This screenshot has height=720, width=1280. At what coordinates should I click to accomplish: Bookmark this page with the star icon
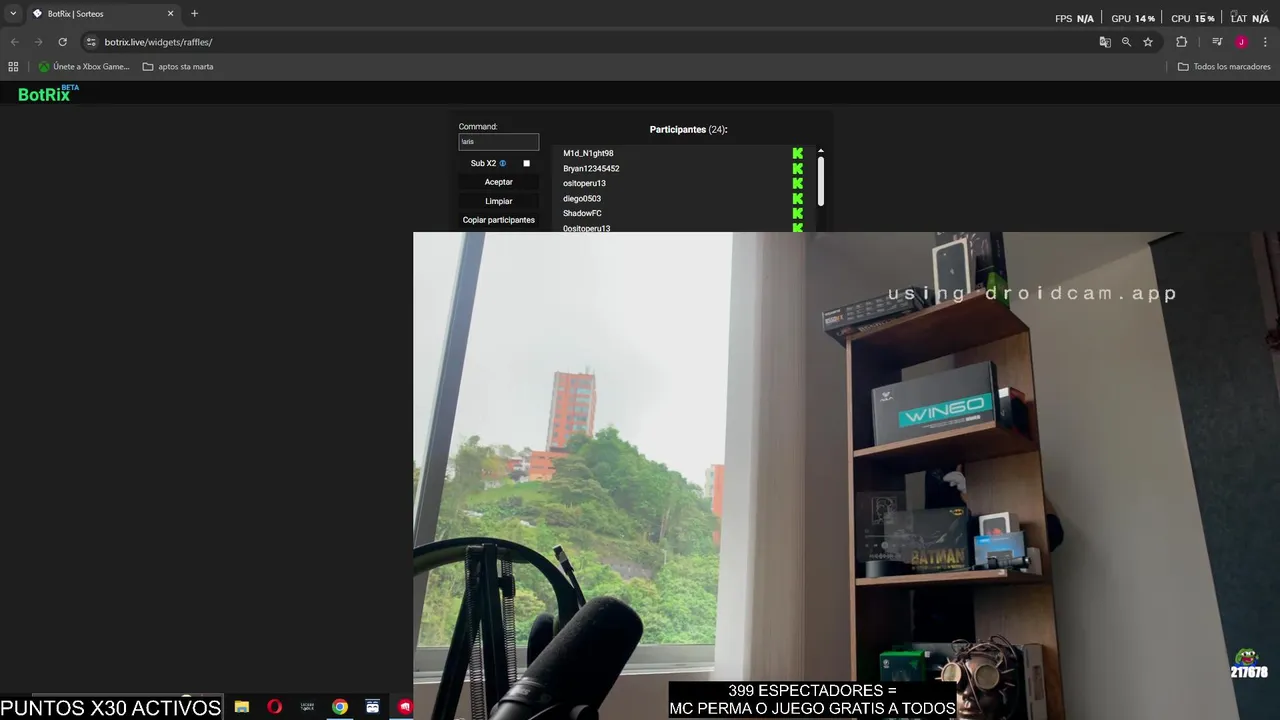tap(1148, 42)
